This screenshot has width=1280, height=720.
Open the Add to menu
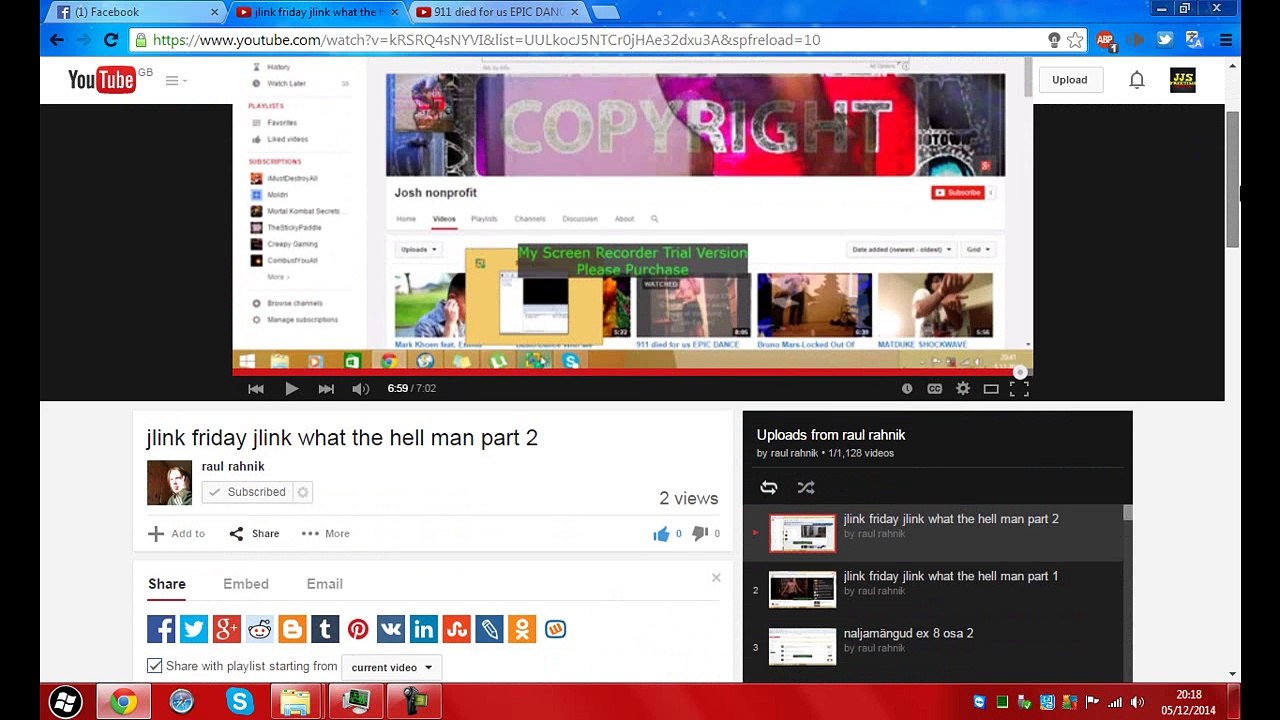(176, 534)
